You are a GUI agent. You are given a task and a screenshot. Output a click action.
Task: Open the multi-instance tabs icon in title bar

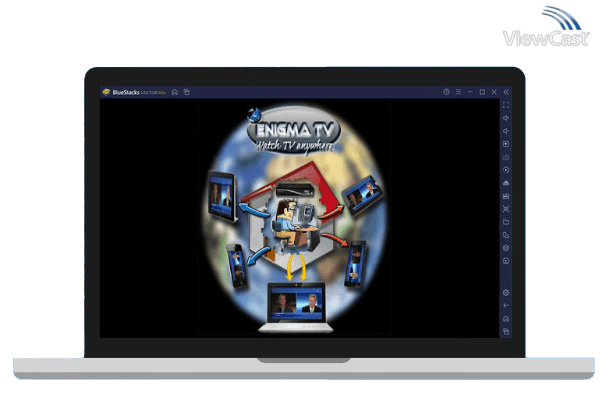pyautogui.click(x=187, y=92)
